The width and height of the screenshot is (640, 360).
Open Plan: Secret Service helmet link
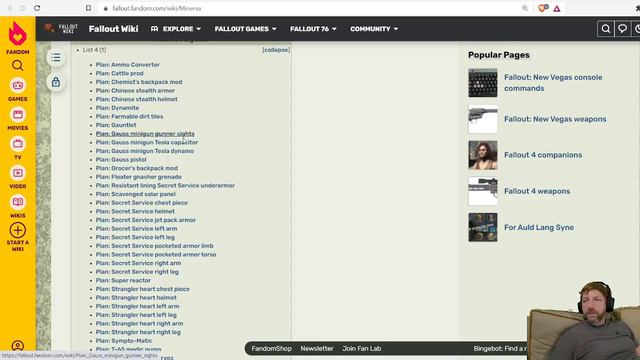coord(135,211)
